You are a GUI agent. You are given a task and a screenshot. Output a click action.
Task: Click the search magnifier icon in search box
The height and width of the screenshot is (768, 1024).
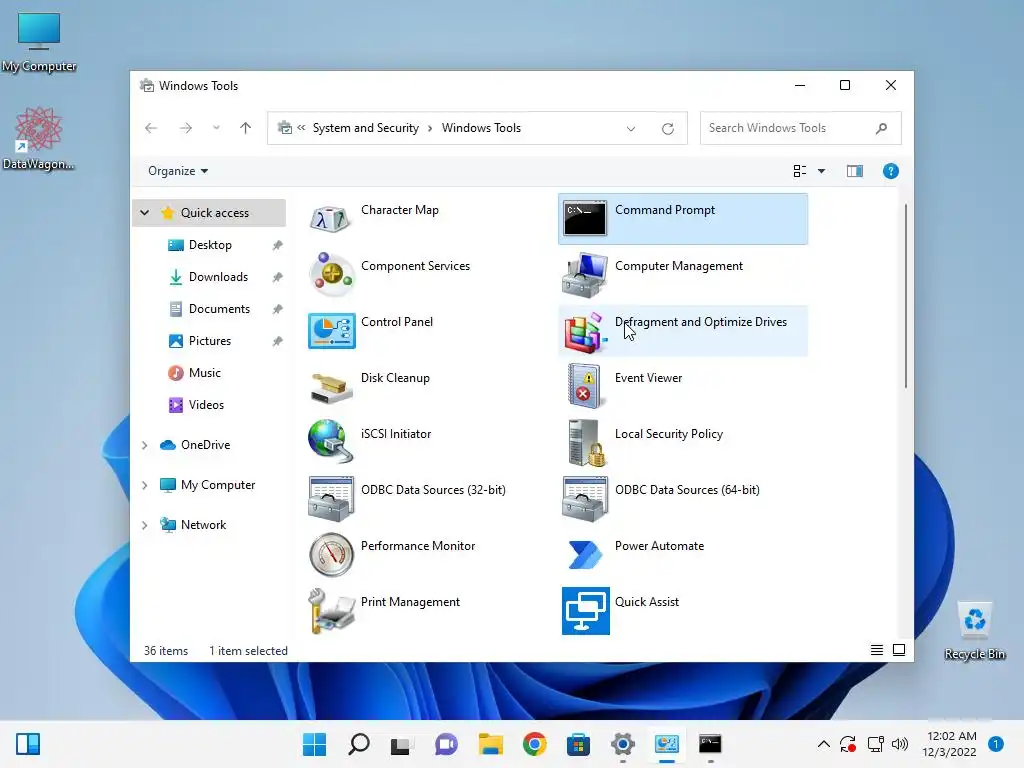click(882, 128)
